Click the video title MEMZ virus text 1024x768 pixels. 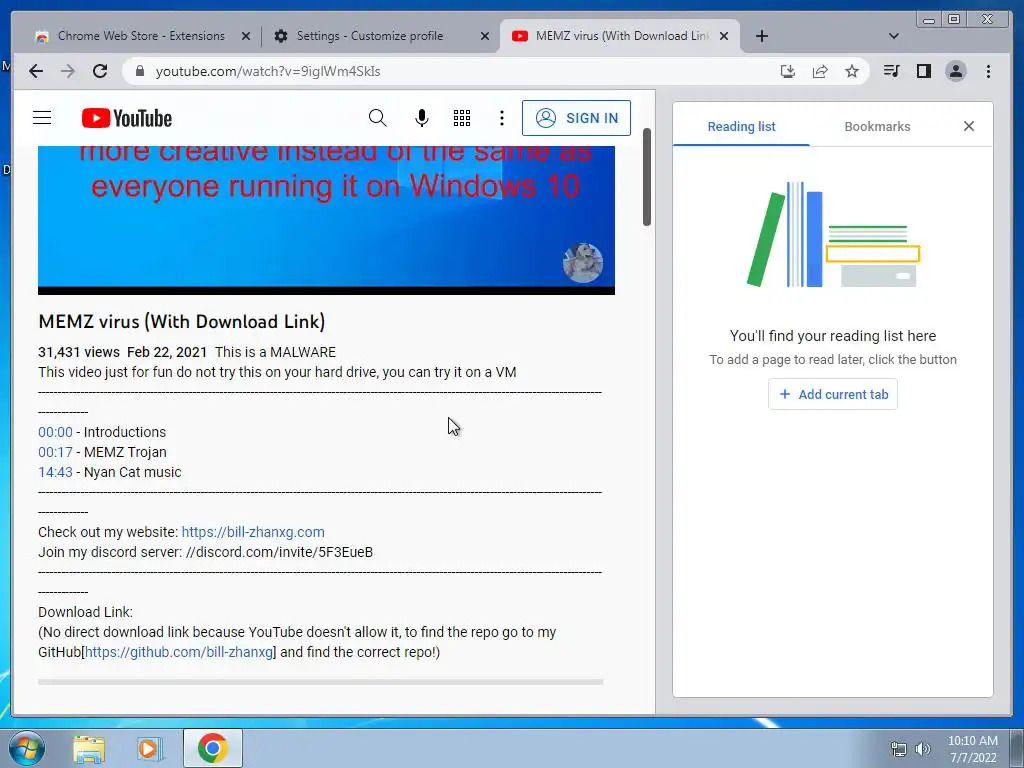point(182,321)
